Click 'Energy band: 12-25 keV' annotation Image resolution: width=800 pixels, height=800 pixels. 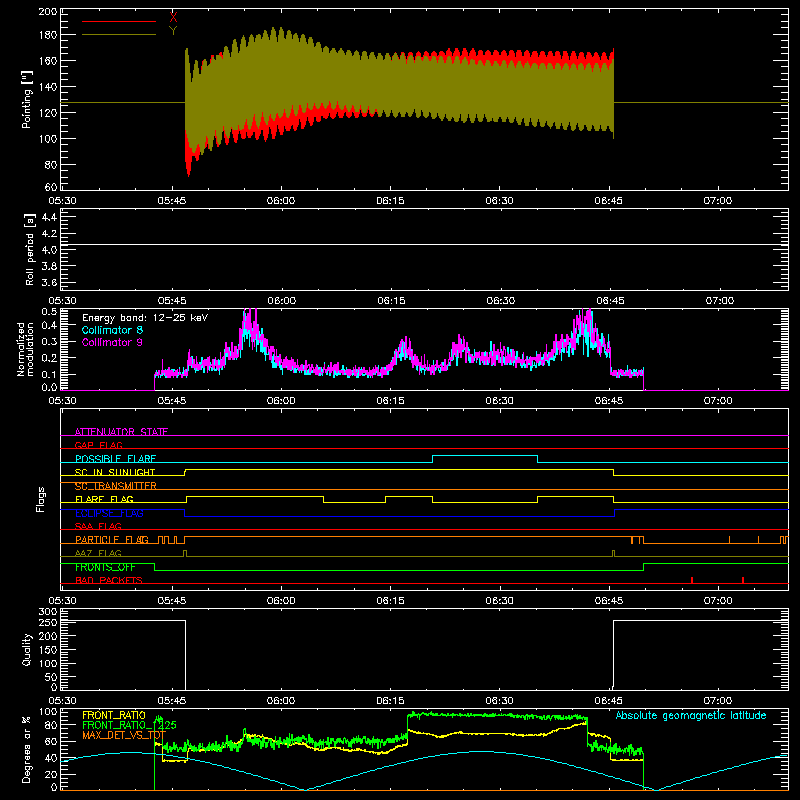[145, 318]
